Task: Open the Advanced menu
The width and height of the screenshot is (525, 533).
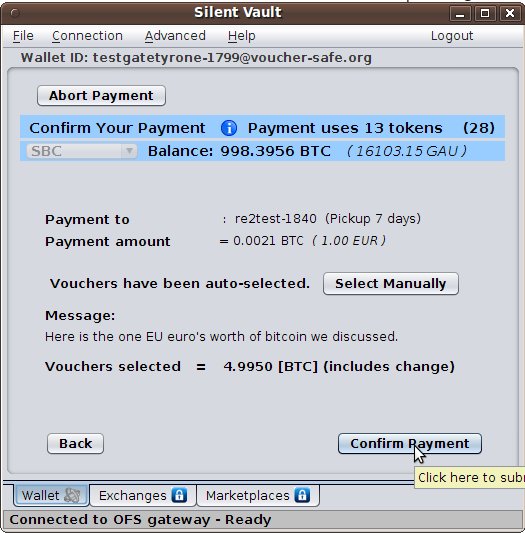Action: click(x=175, y=36)
